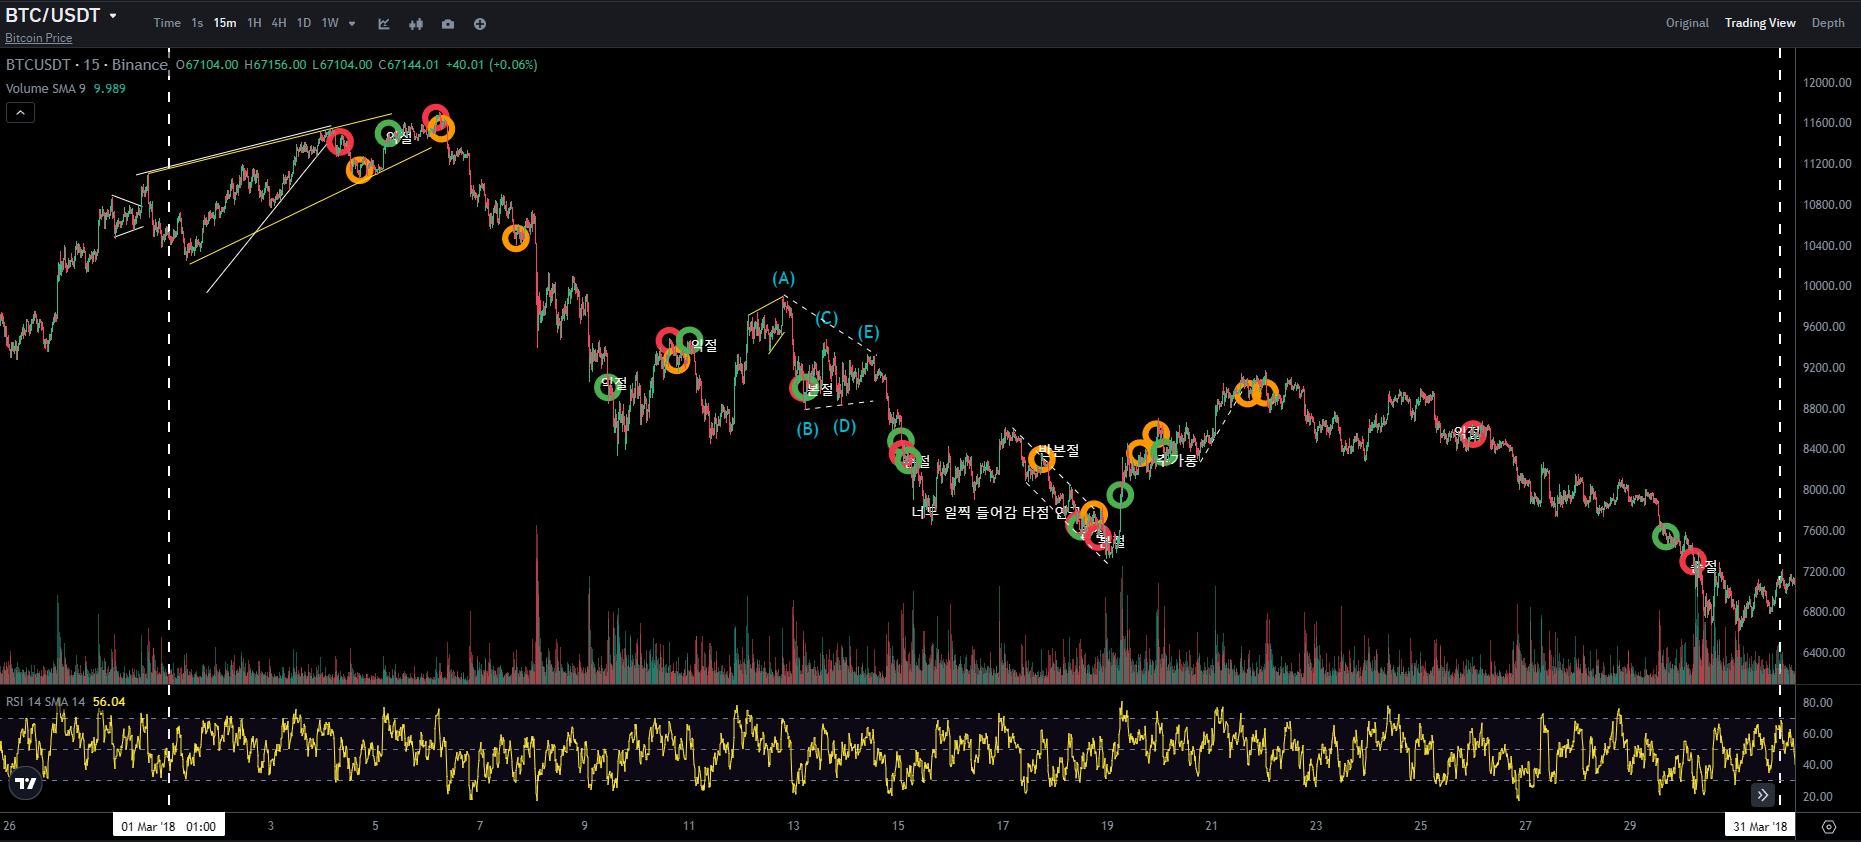Switch interval to 1s
The image size is (1861, 842).
(x=197, y=23)
